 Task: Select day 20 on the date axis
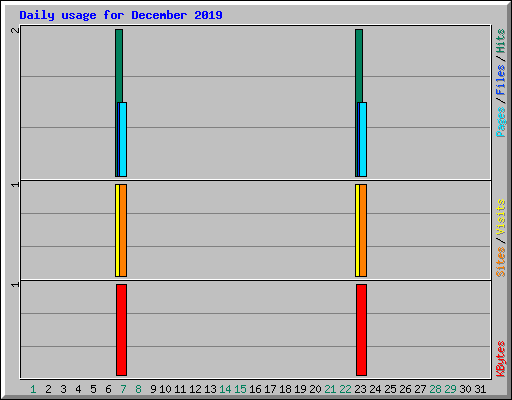(x=315, y=389)
